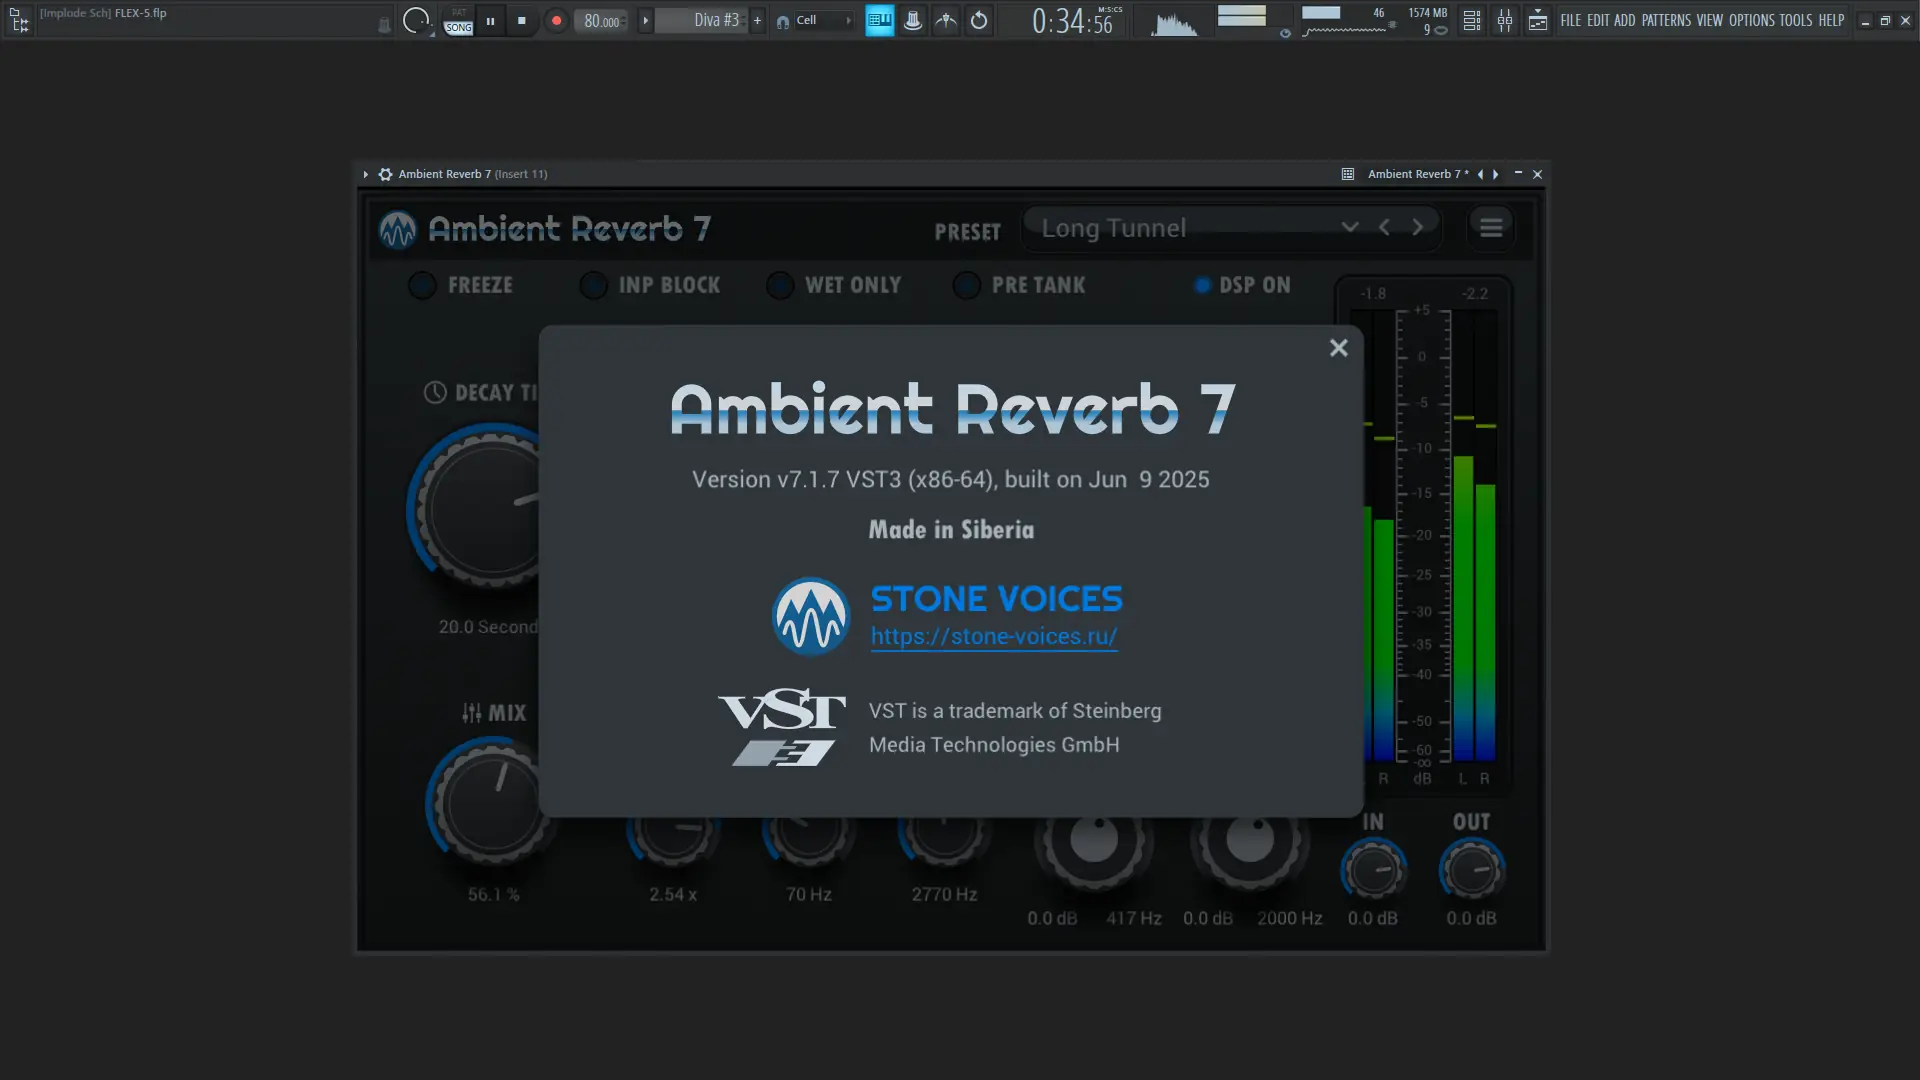This screenshot has height=1080, width=1920.
Task: Click the 80.000 tempo field
Action: pyautogui.click(x=601, y=21)
